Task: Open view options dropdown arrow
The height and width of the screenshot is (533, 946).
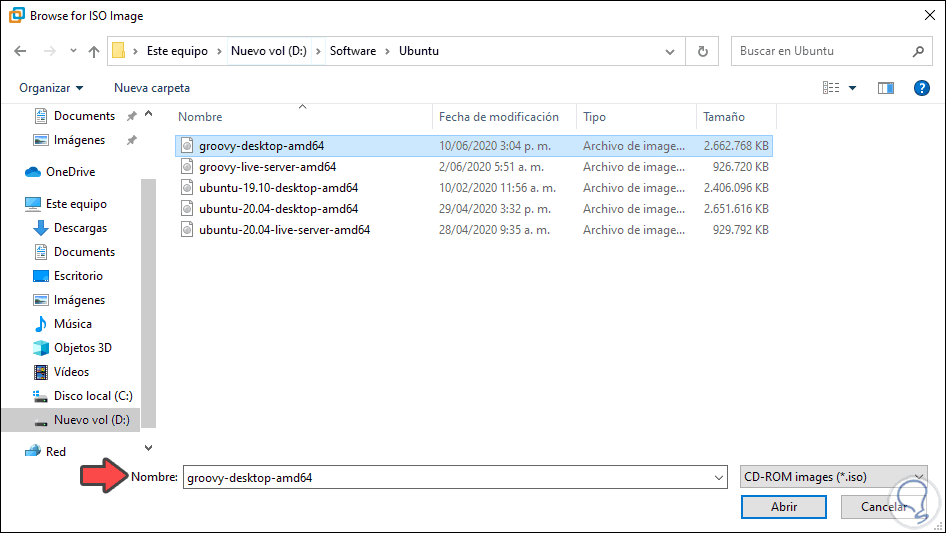Action: click(x=852, y=88)
